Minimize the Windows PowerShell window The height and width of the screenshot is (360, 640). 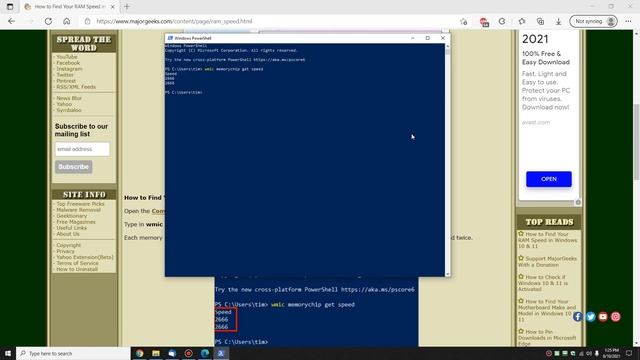(x=413, y=38)
